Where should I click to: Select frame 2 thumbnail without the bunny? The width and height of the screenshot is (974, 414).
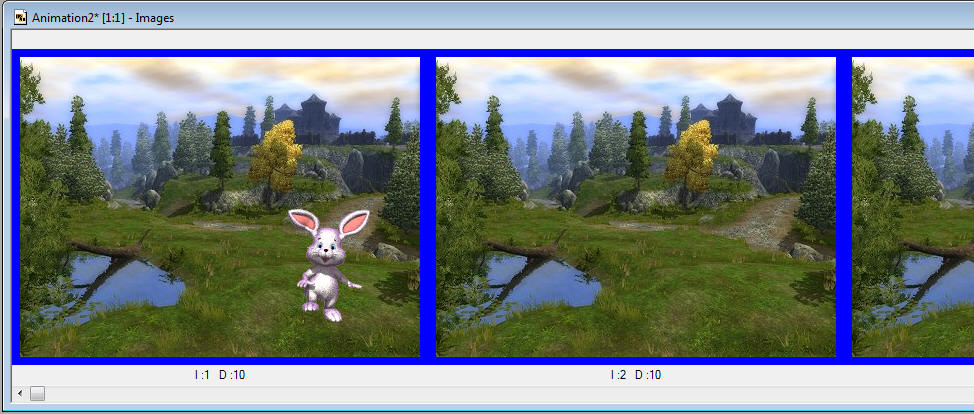(636, 207)
